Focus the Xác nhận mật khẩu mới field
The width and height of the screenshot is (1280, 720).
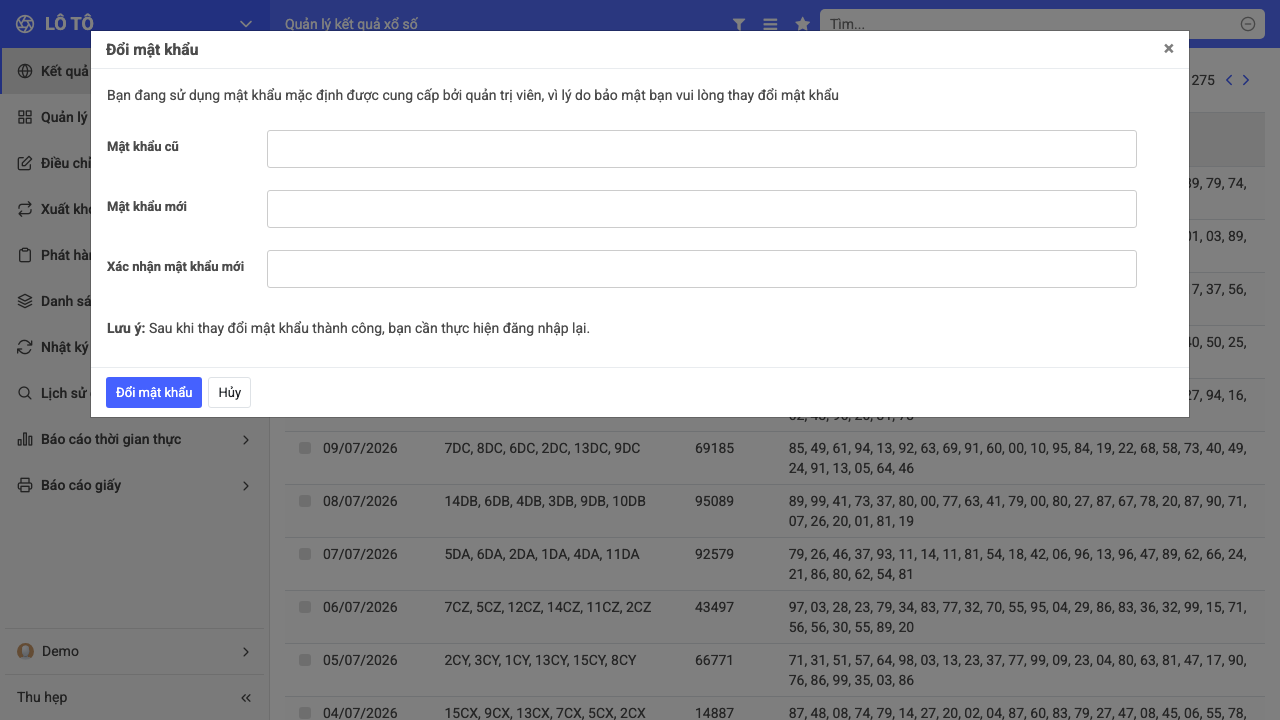tap(702, 269)
